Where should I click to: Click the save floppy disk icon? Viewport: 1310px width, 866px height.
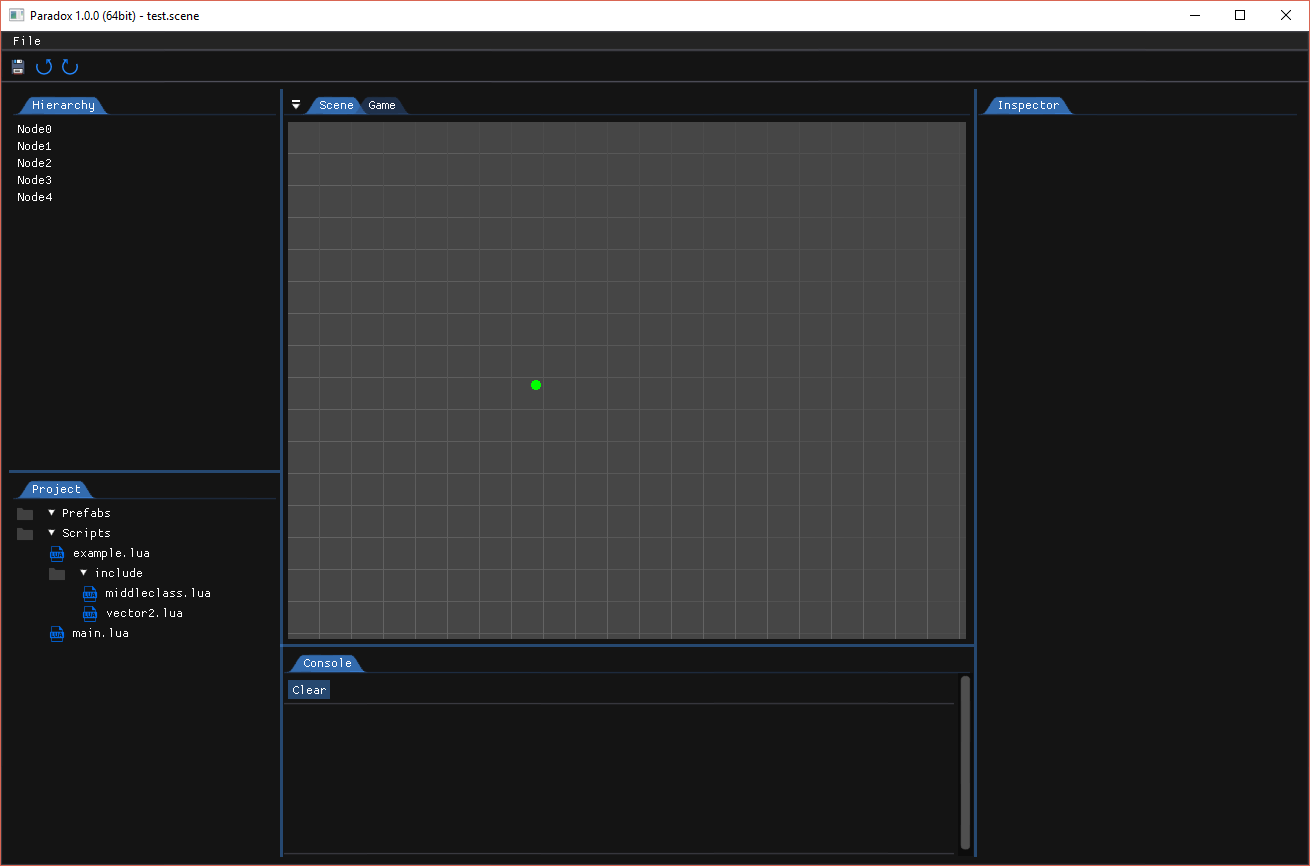[18, 67]
